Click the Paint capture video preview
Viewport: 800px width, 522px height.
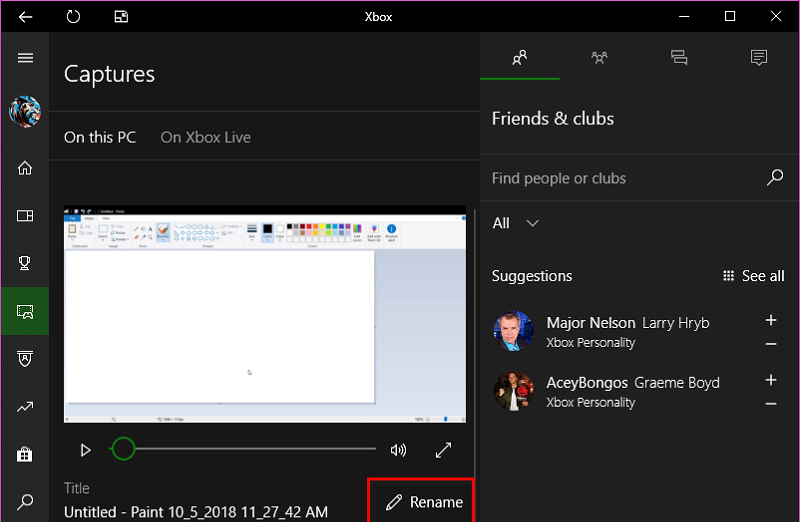pyautogui.click(x=265, y=314)
